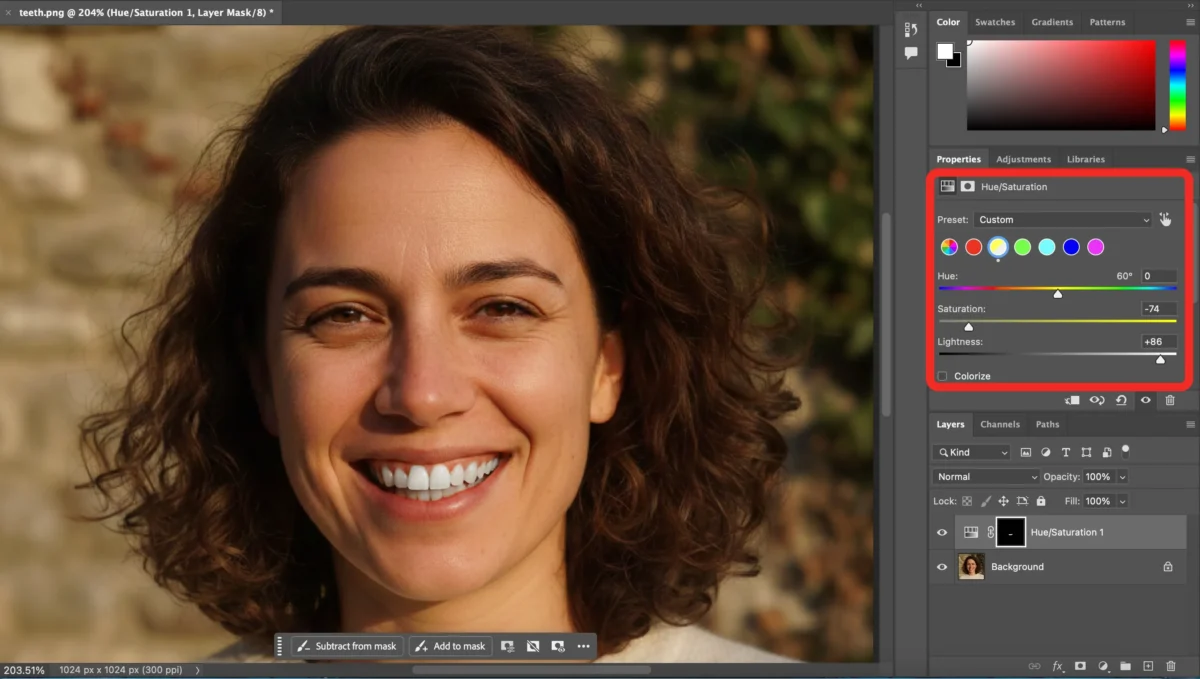Reset the Hue/Saturation adjustment to defaults
1200x679 pixels.
(x=1121, y=400)
